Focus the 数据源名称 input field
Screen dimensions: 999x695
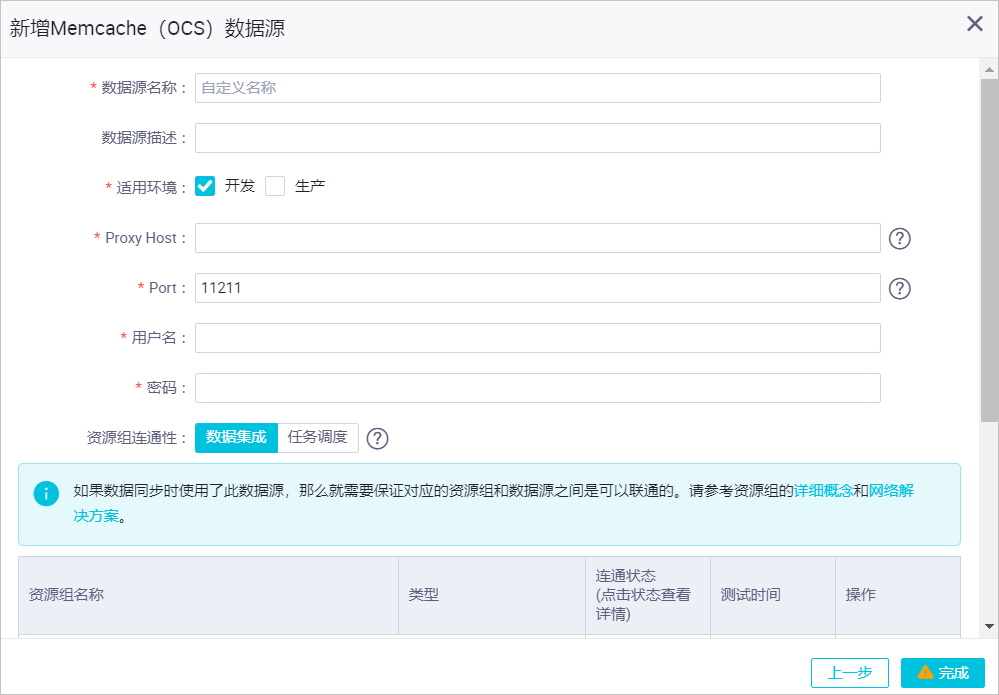coord(538,88)
